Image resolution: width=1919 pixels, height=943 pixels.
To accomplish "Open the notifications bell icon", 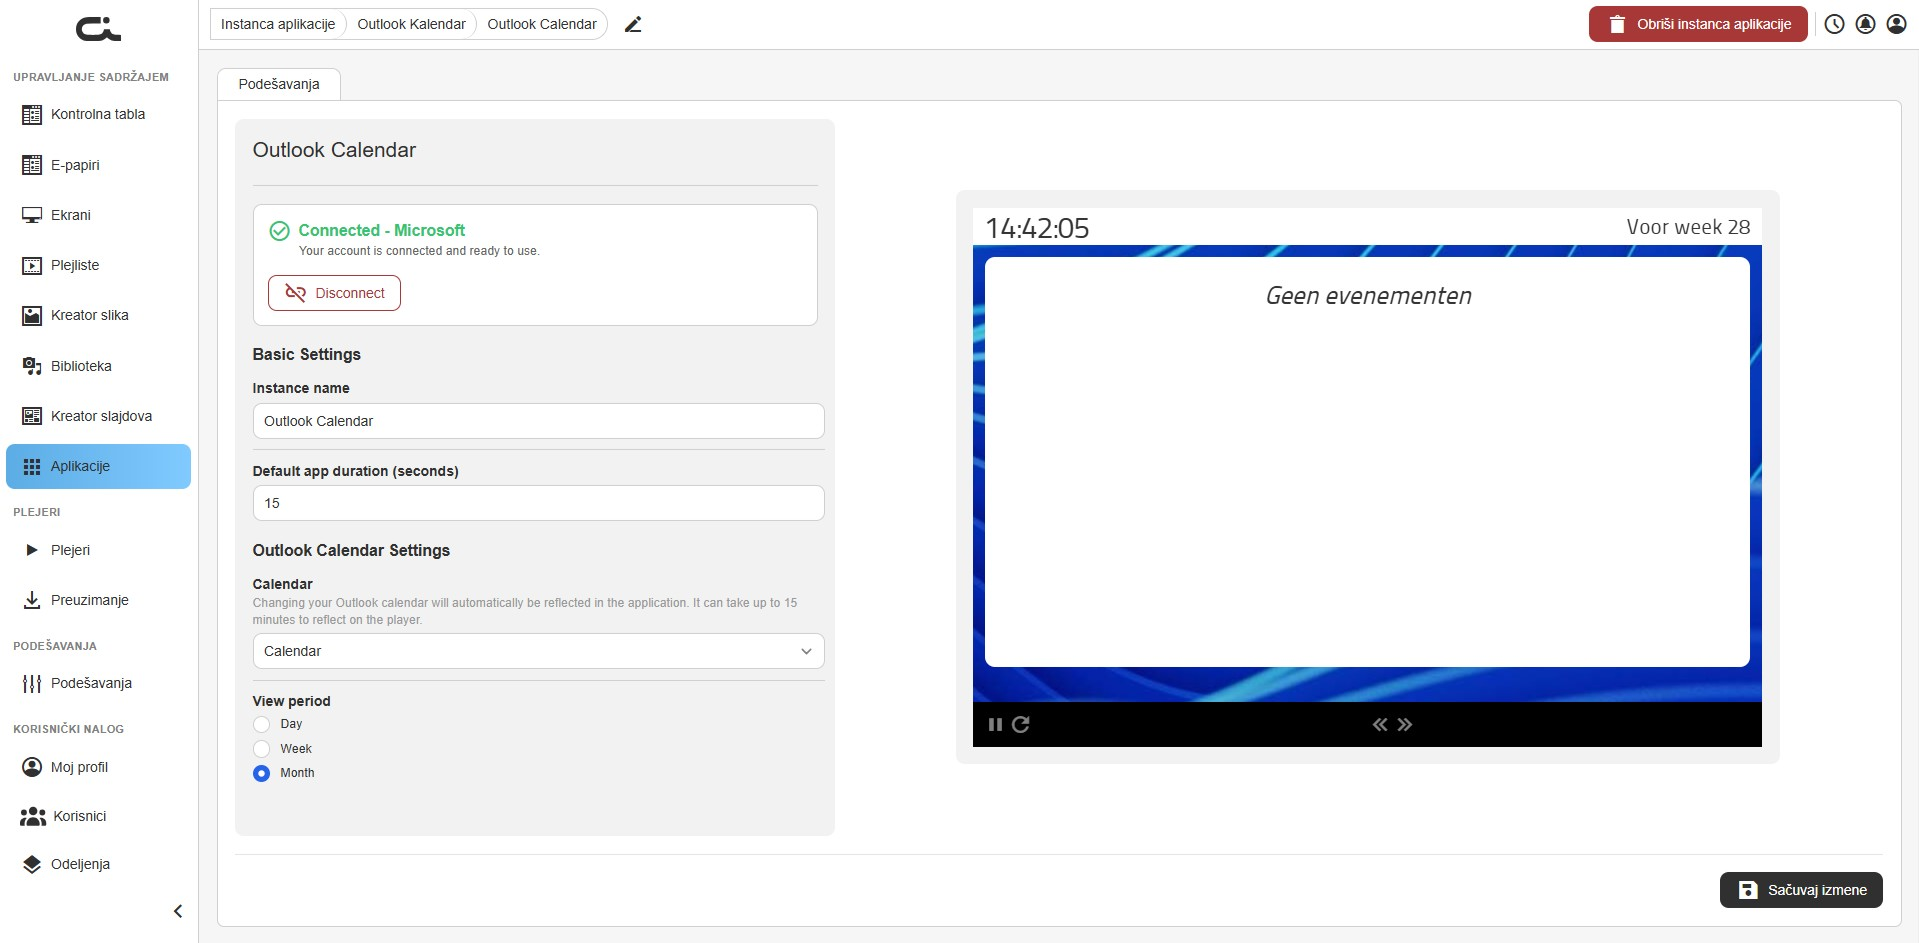I will click(x=1865, y=24).
